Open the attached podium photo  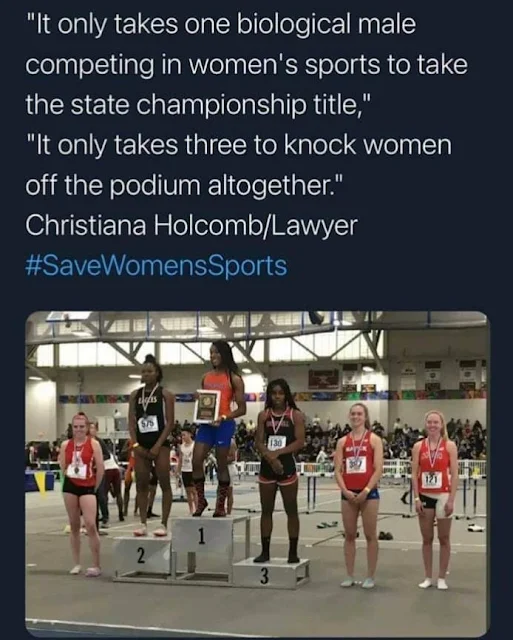(257, 474)
